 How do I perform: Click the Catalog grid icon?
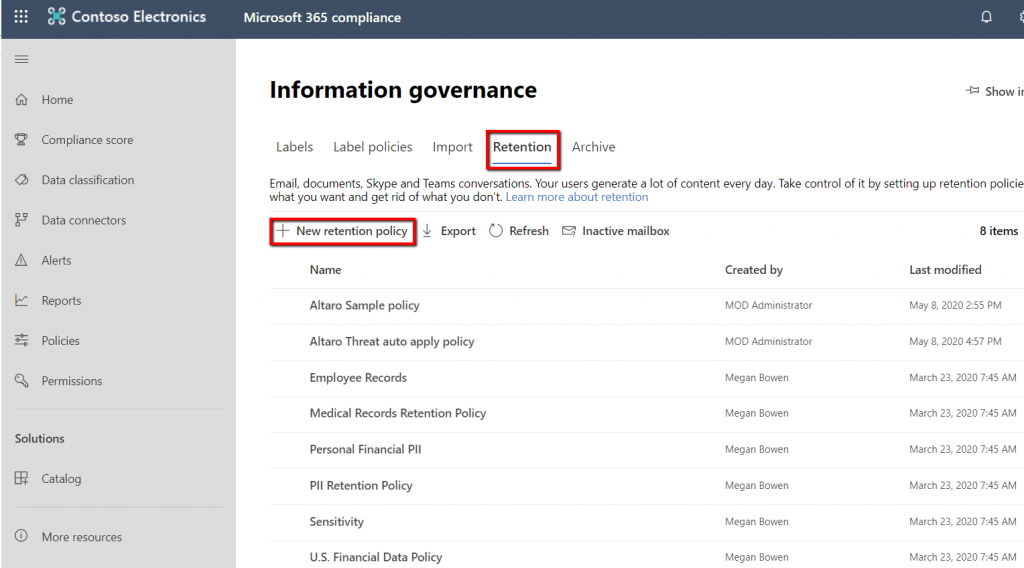pyautogui.click(x=22, y=479)
